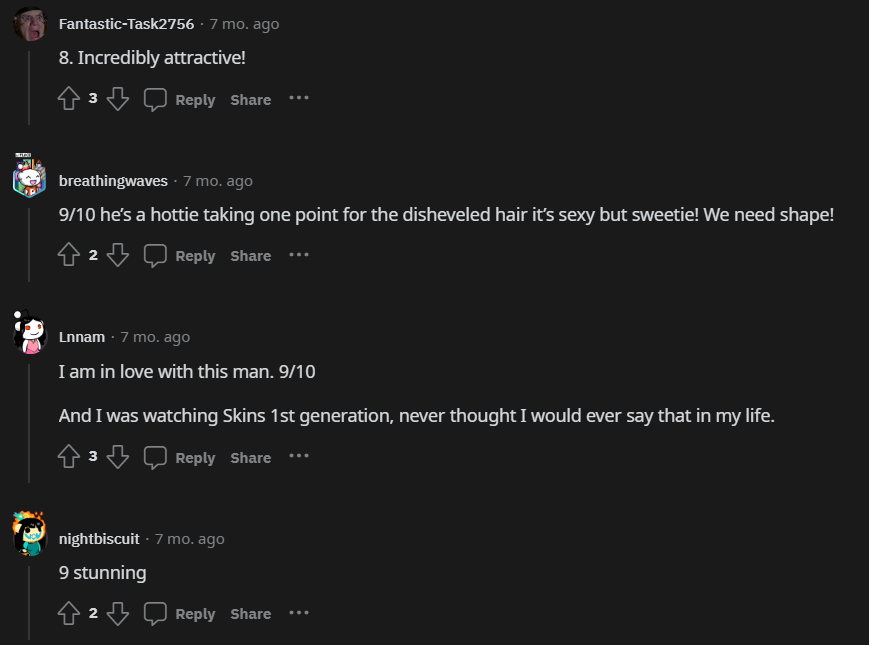Upvote nightbiscuit's comment
This screenshot has width=869, height=645.
coord(69,613)
